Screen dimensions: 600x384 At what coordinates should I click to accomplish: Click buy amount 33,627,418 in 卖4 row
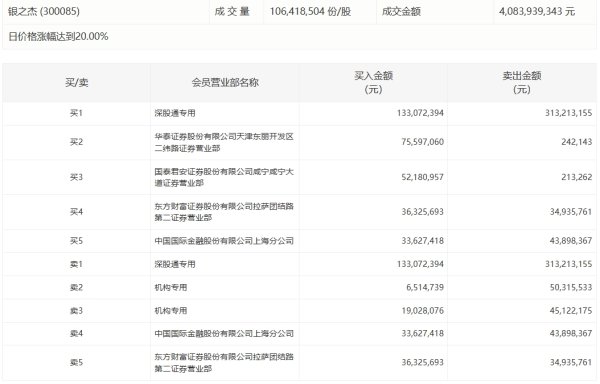click(x=422, y=334)
